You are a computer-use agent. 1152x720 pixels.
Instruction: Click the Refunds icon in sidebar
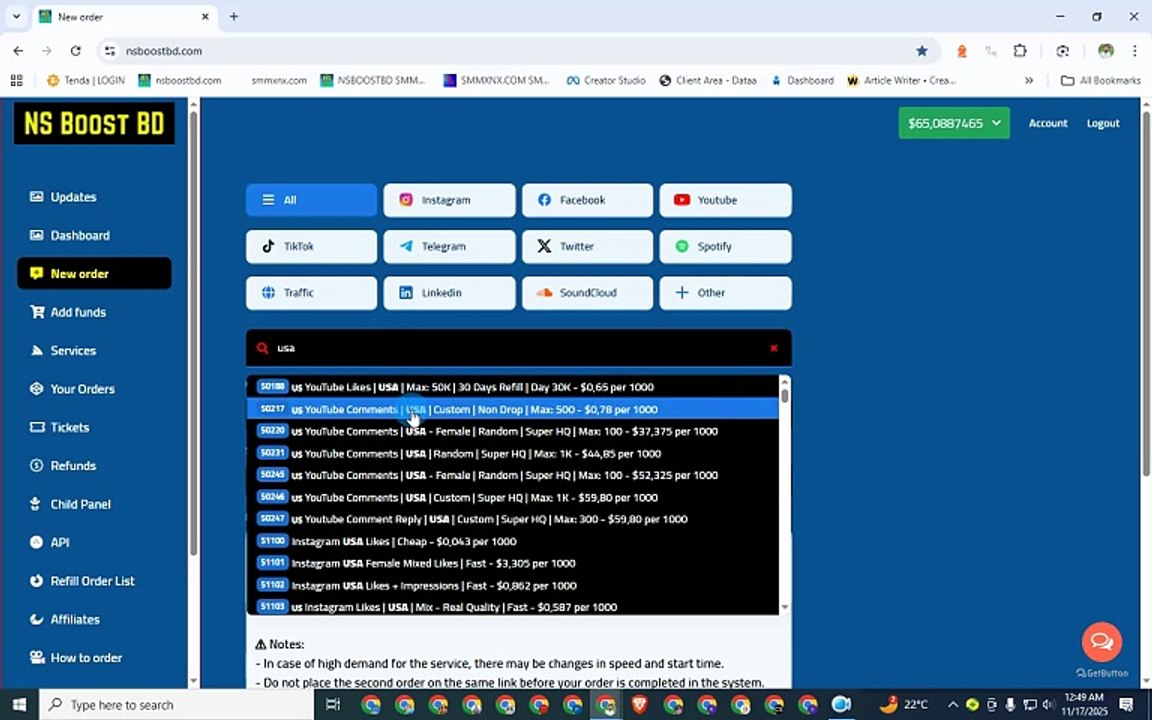coord(37,465)
